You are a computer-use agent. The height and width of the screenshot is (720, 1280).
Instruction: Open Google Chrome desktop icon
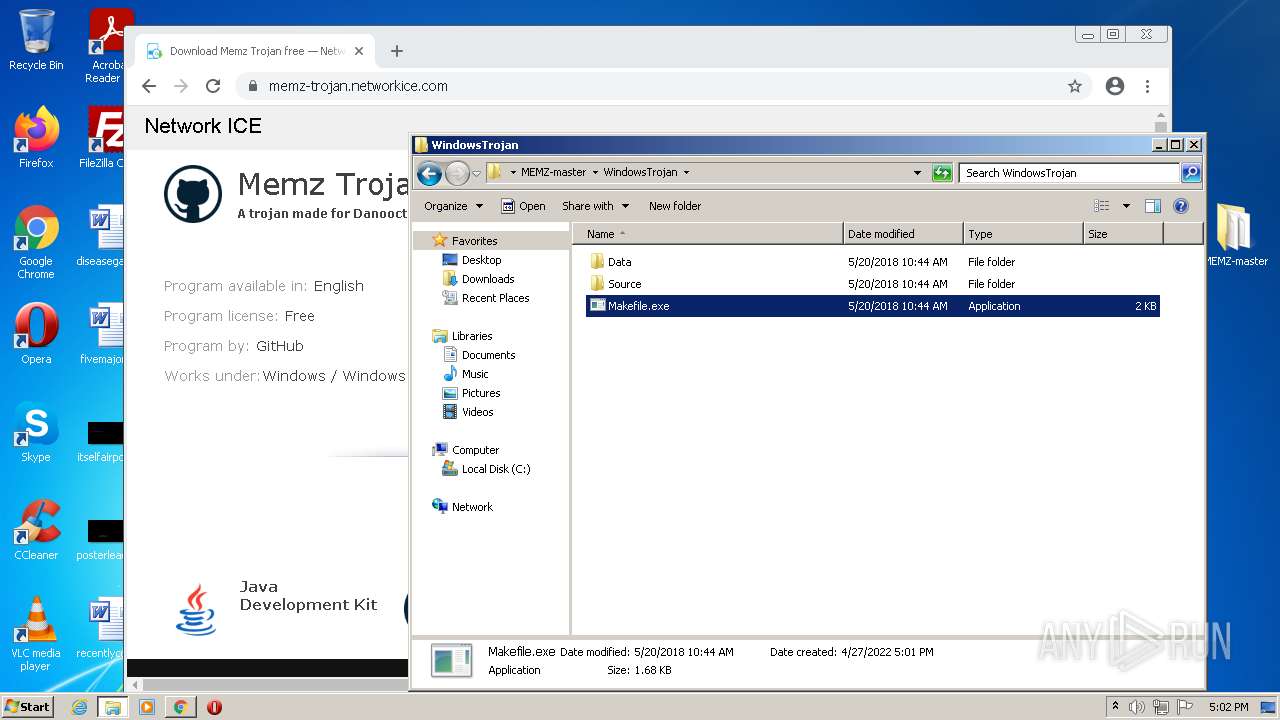tap(36, 242)
